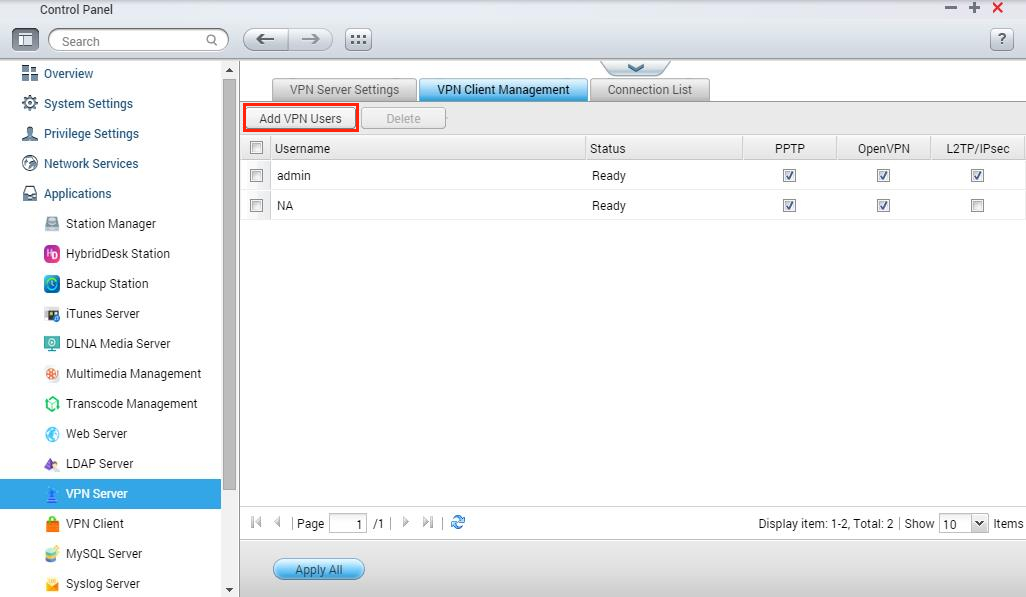Open the Connection List tab
The width and height of the screenshot is (1026, 597).
pyautogui.click(x=649, y=90)
